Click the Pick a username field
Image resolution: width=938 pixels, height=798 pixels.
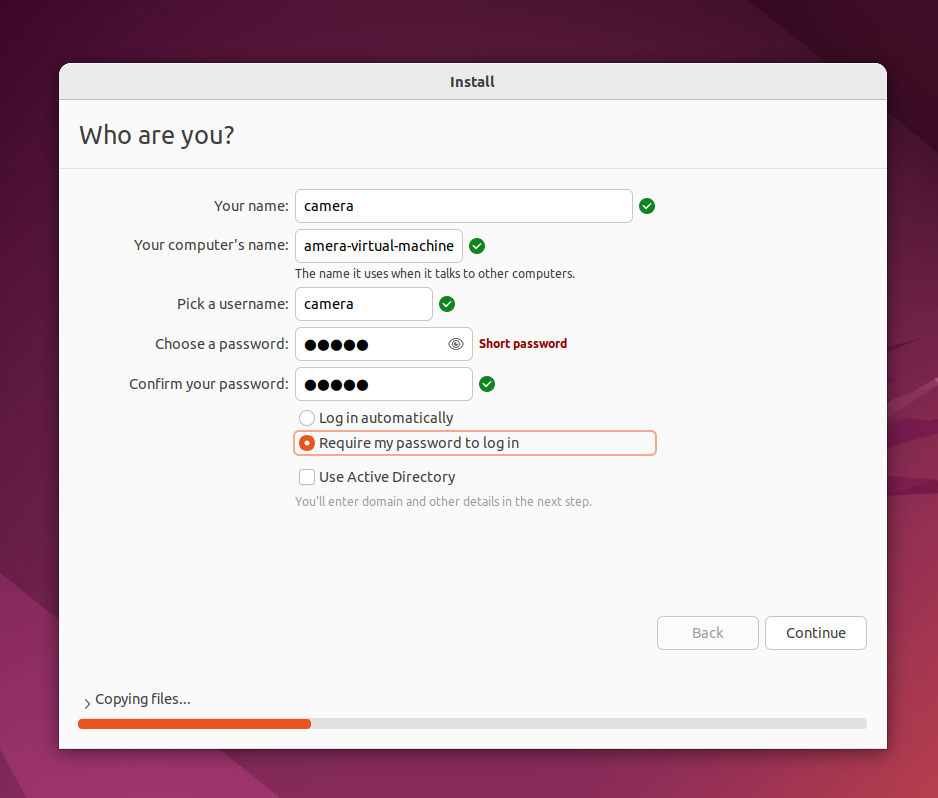[363, 304]
